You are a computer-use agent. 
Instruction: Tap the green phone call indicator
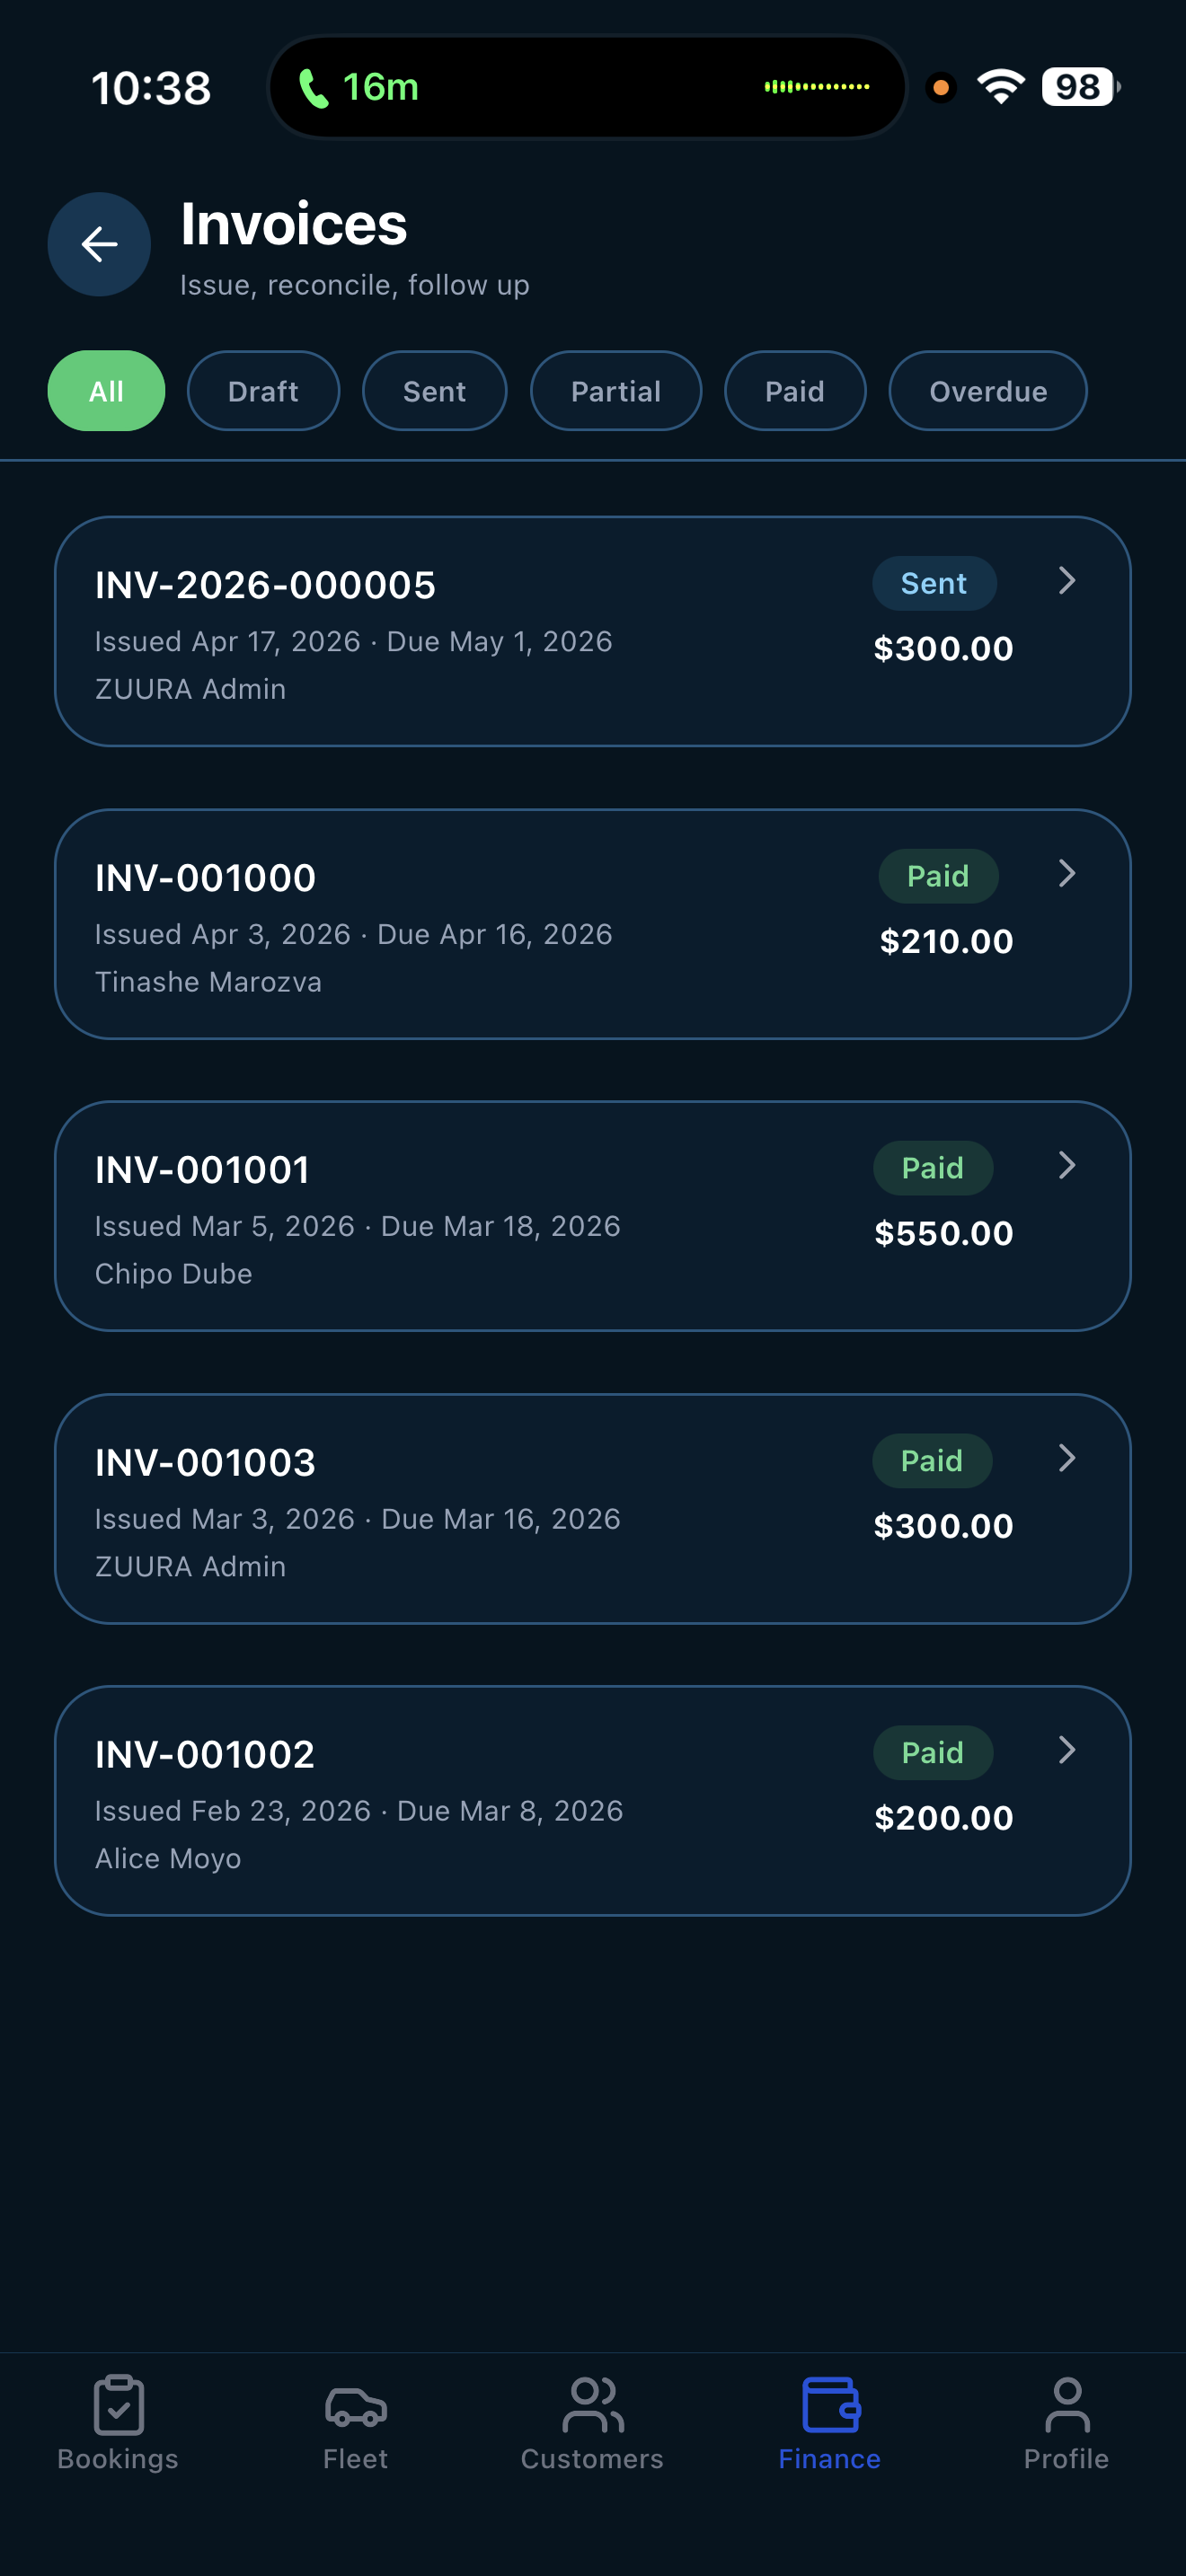(x=314, y=88)
